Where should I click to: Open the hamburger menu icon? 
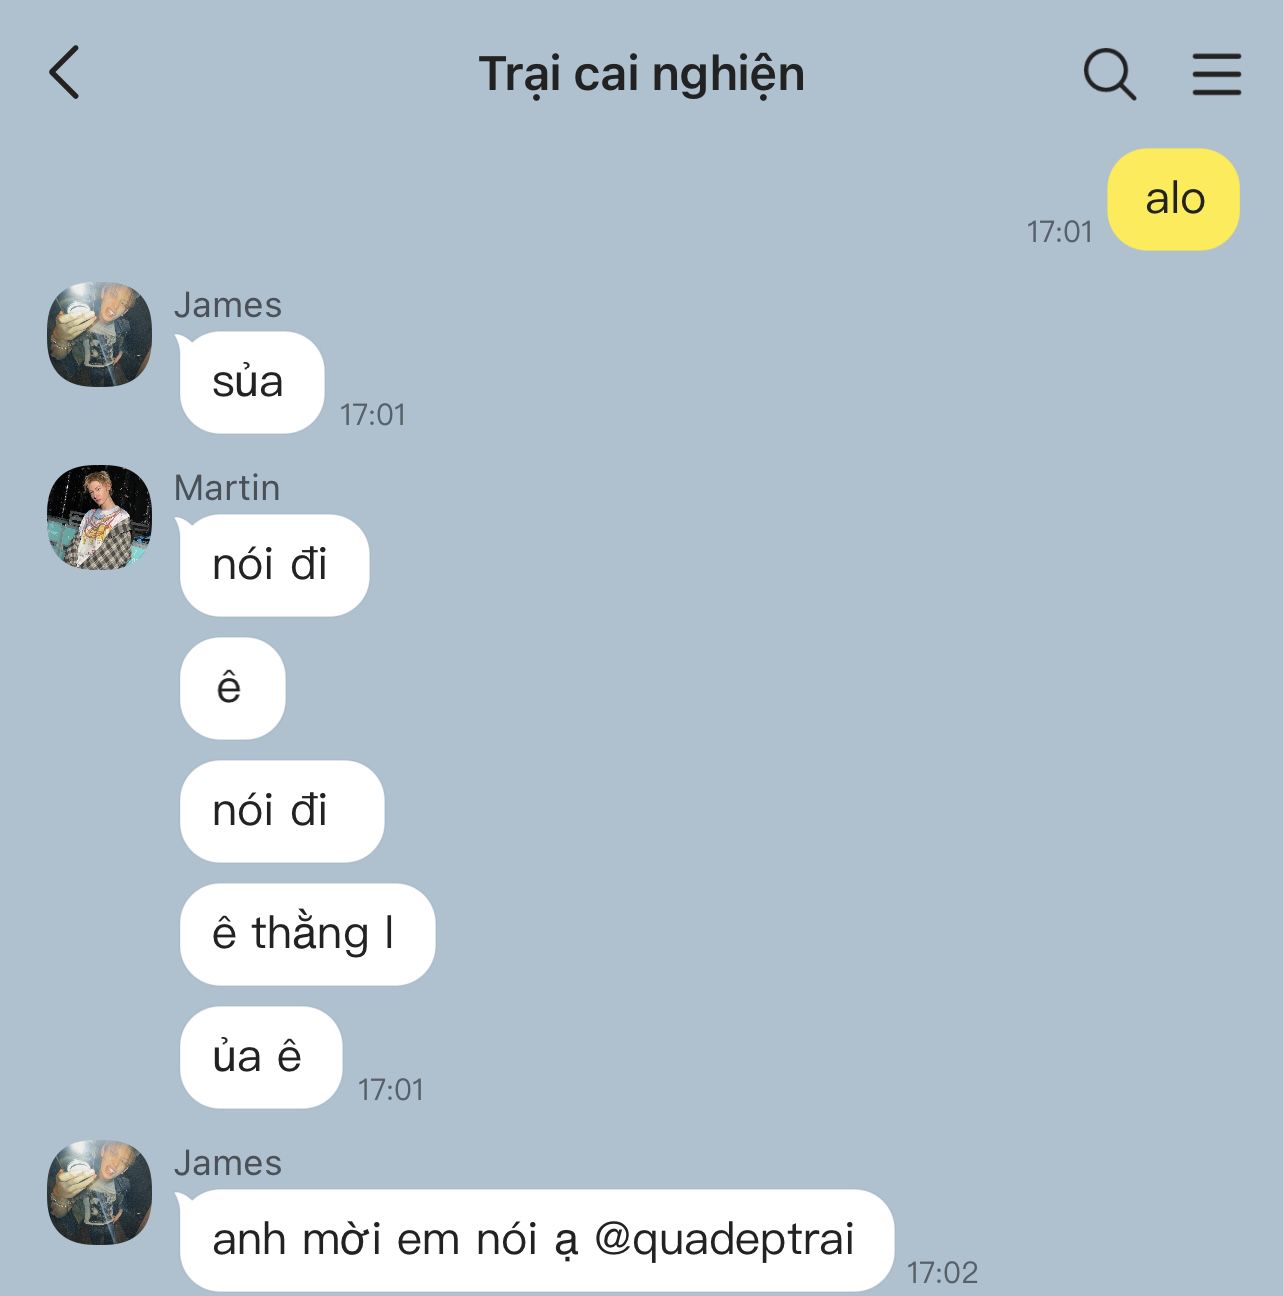[x=1216, y=74]
